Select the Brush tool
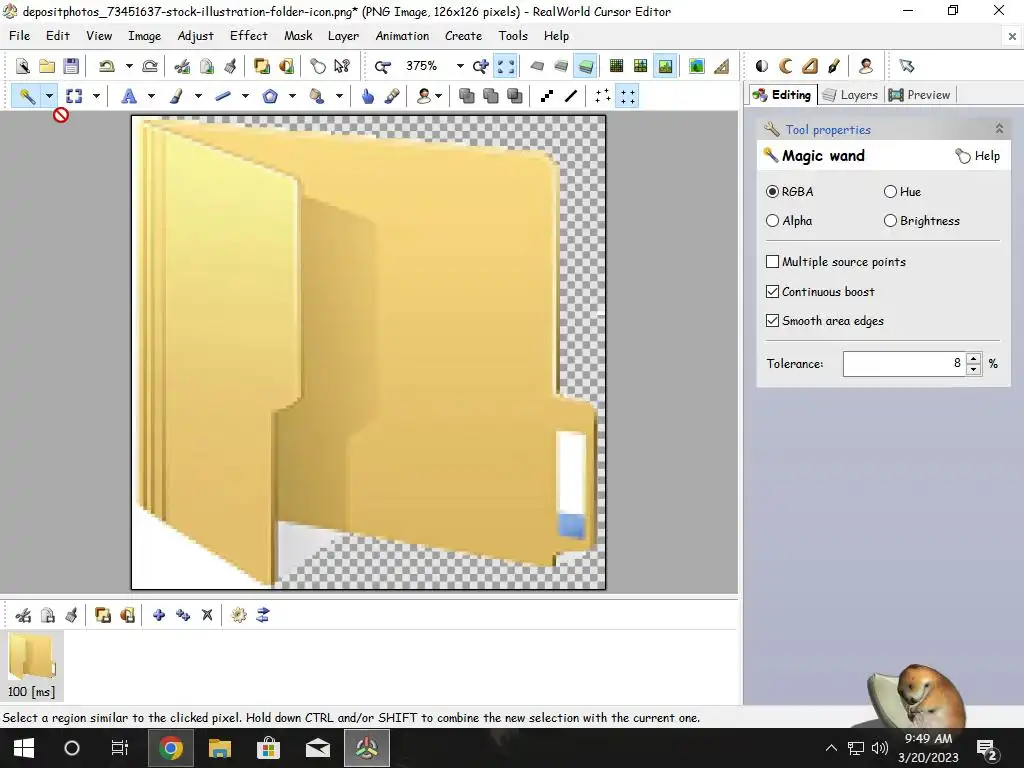The image size is (1024, 768). 176,97
